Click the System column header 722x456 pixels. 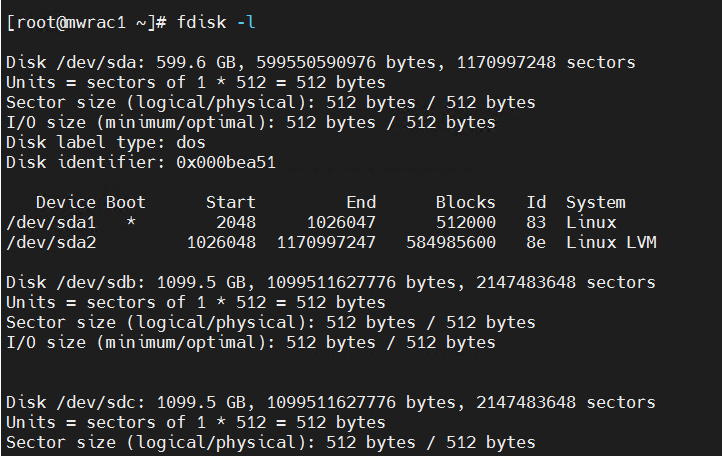click(595, 202)
